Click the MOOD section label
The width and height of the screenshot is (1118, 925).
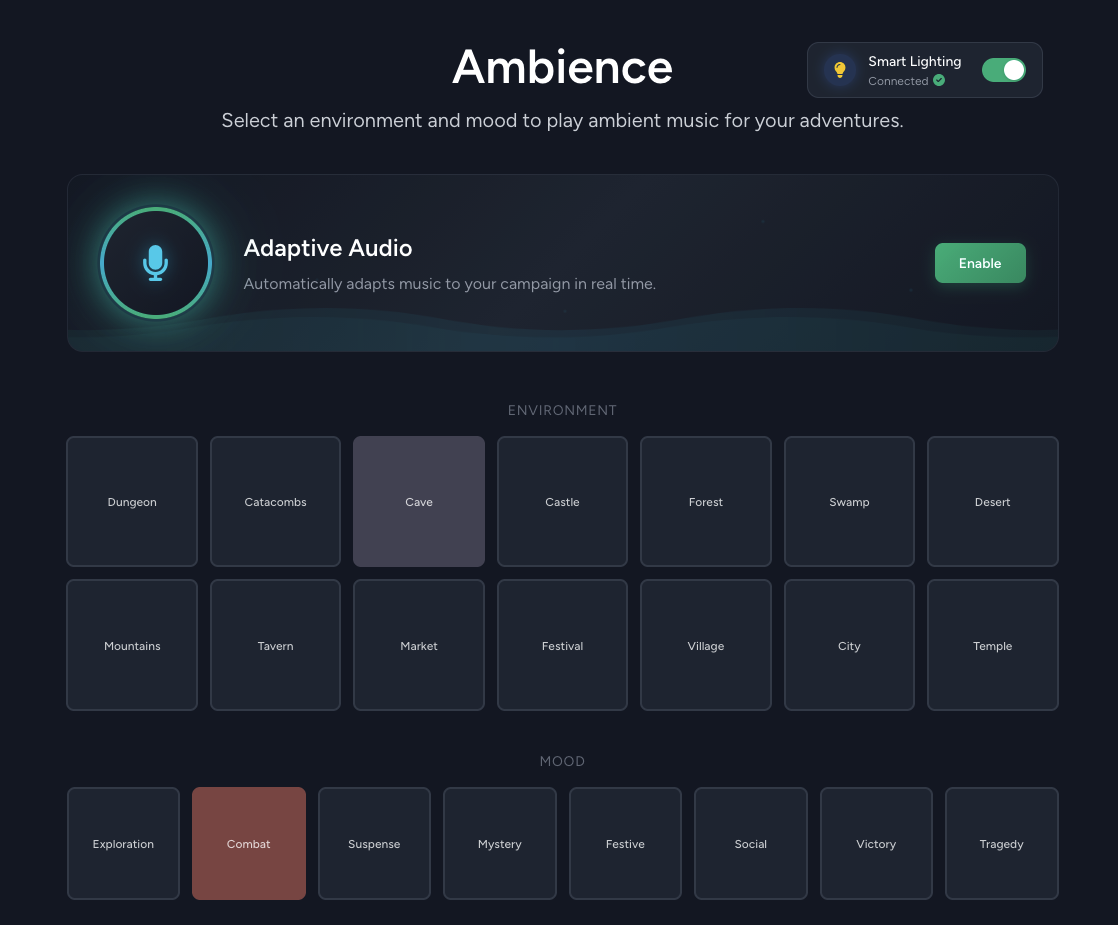pos(563,761)
